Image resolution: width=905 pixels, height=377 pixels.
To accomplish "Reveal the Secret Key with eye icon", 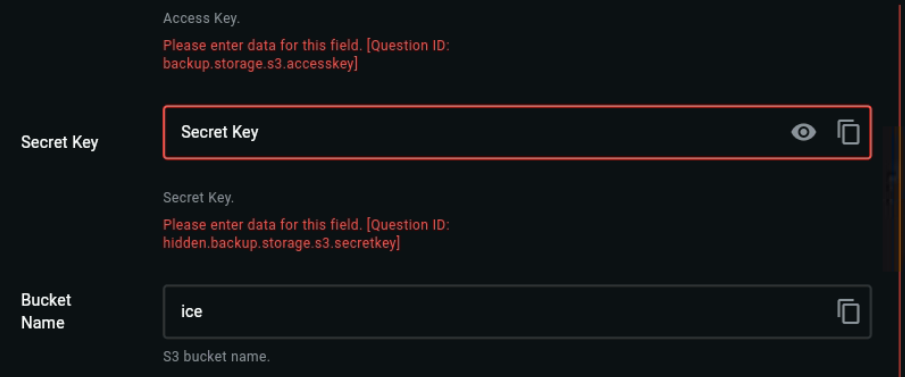I will (803, 132).
